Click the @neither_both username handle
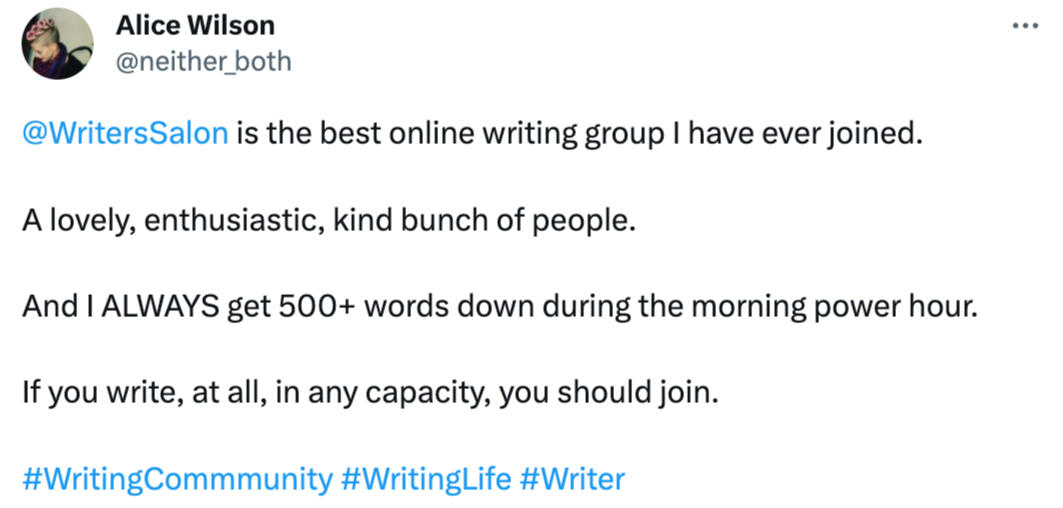The image size is (1063, 508). 204,62
